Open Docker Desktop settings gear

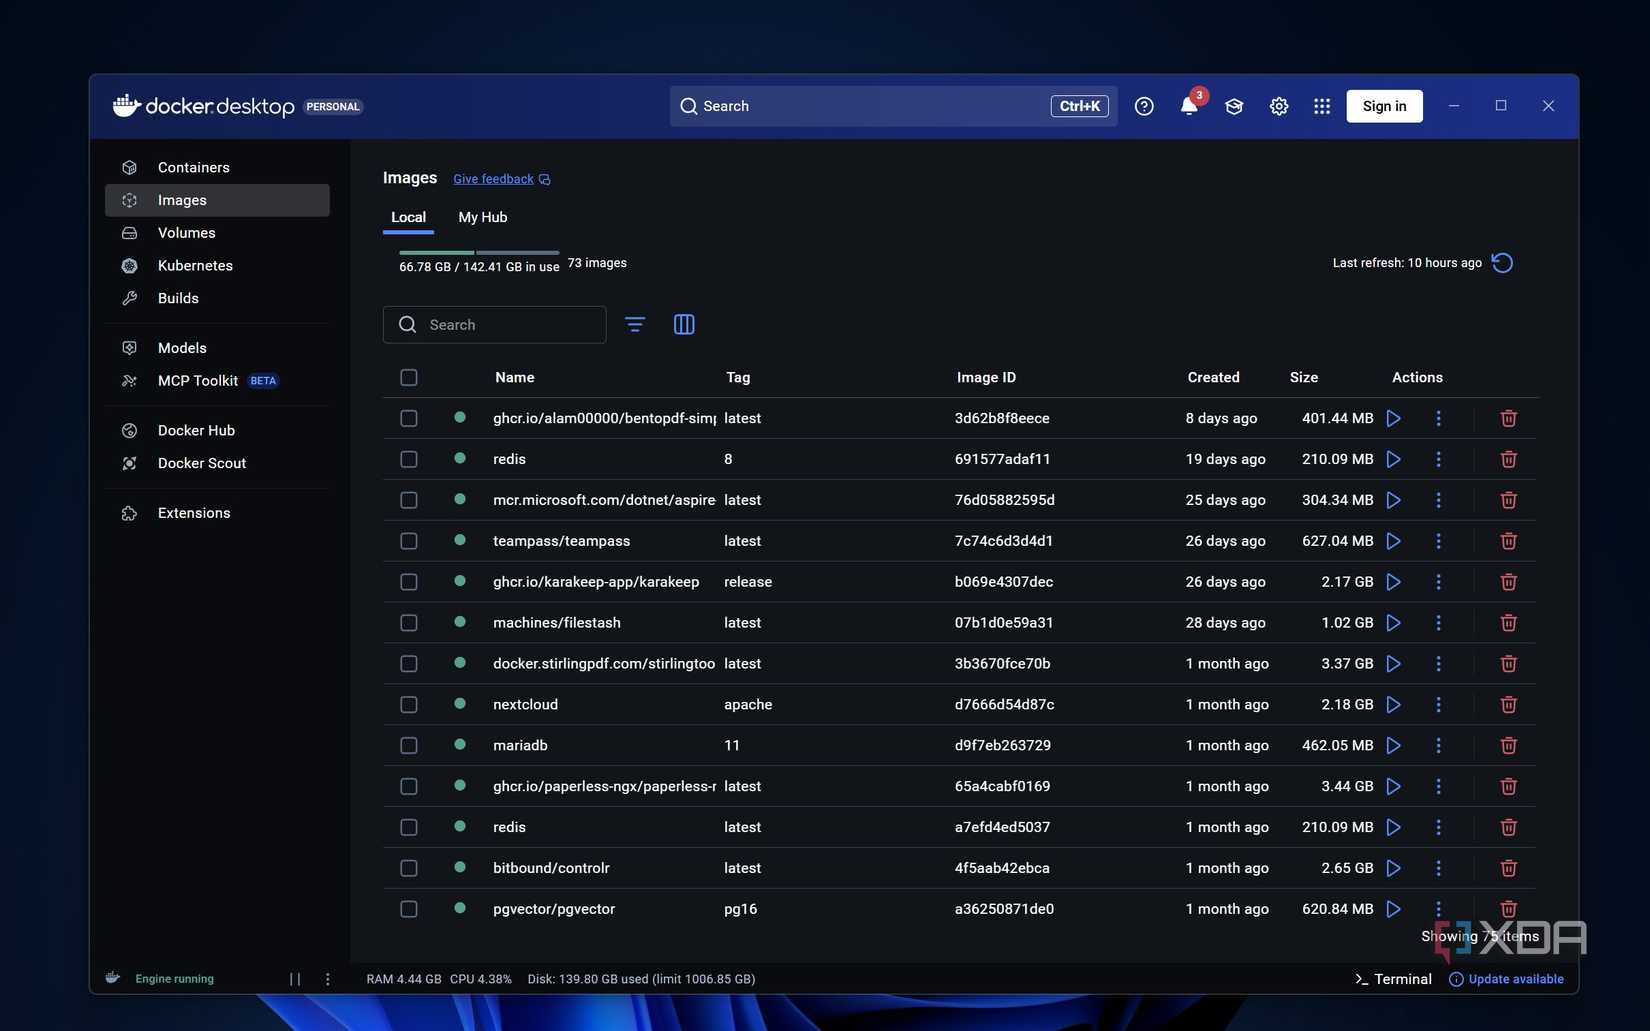click(x=1279, y=106)
